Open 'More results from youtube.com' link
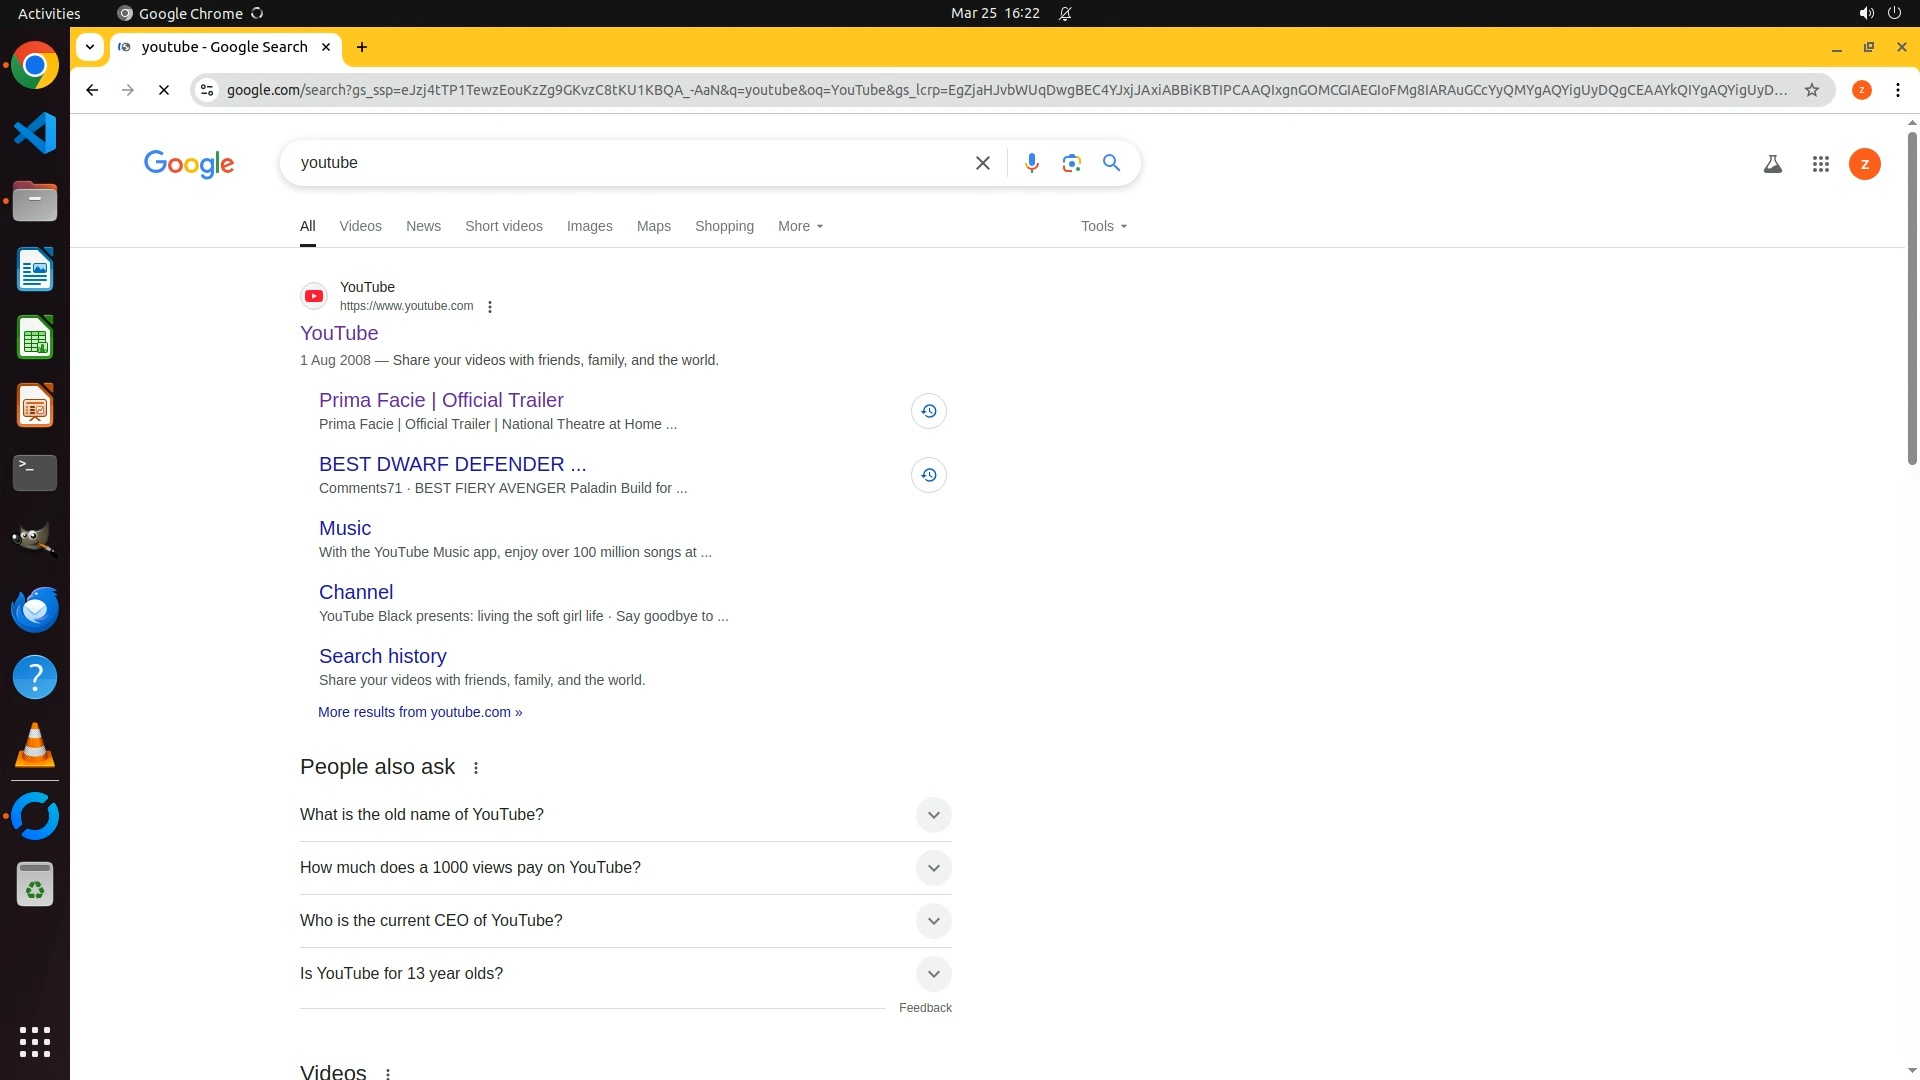The image size is (1920, 1080). [x=419, y=712]
